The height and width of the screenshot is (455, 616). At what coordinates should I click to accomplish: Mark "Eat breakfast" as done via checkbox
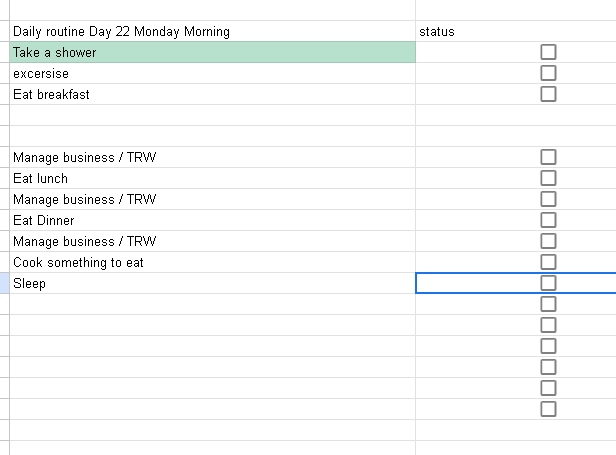click(548, 94)
